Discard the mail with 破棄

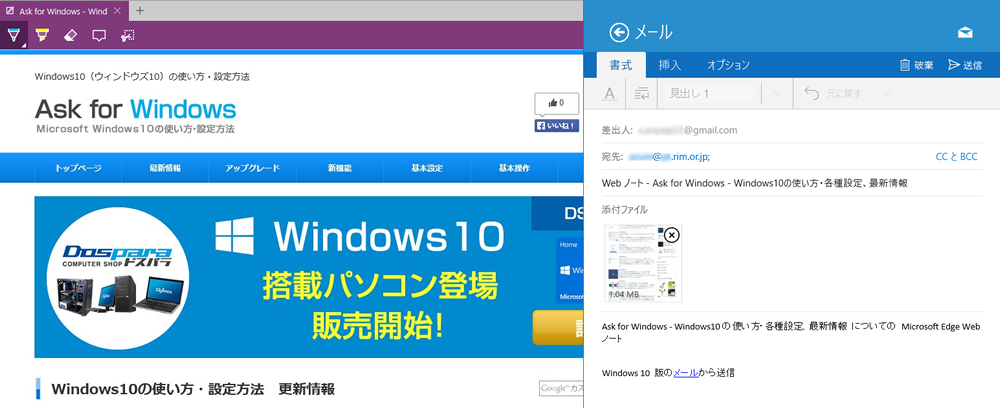click(x=916, y=65)
